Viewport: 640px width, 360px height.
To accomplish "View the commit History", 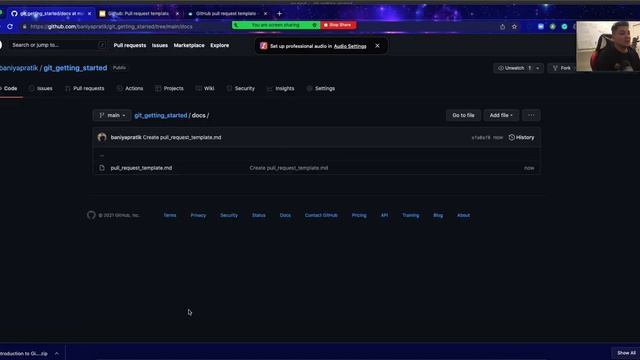I will pos(521,138).
